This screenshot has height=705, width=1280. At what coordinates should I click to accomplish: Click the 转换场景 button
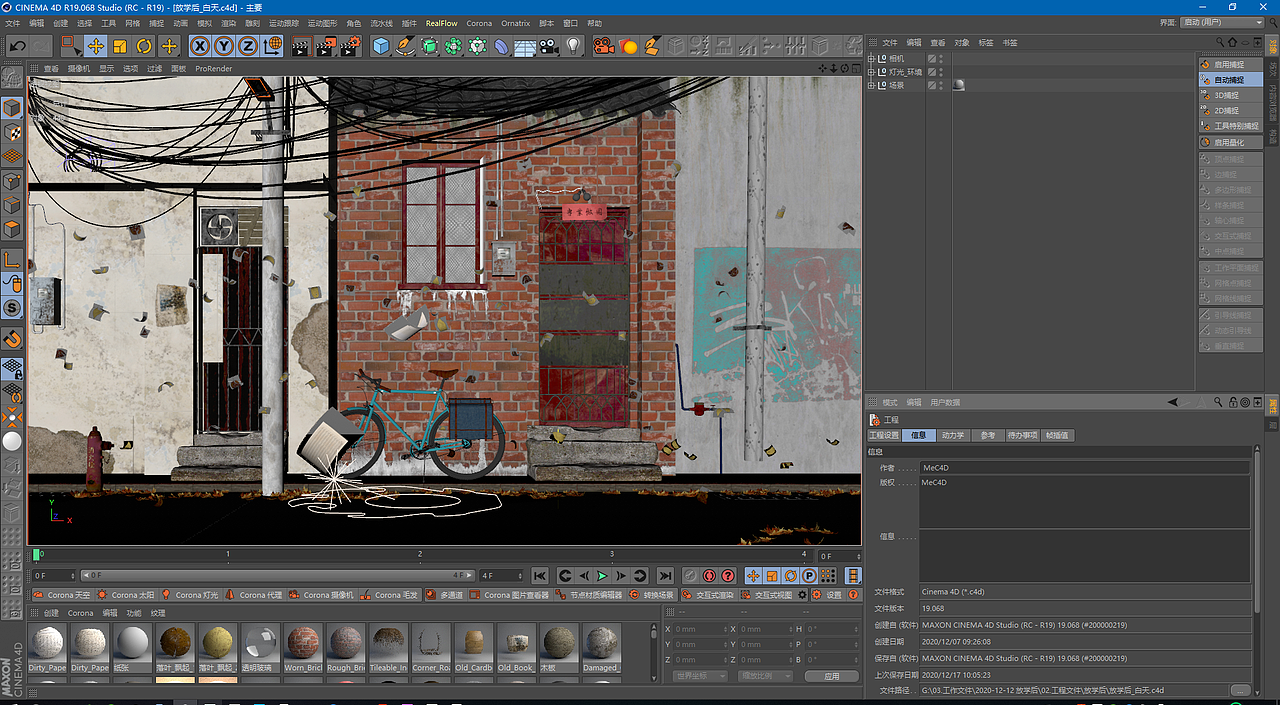(x=651, y=595)
